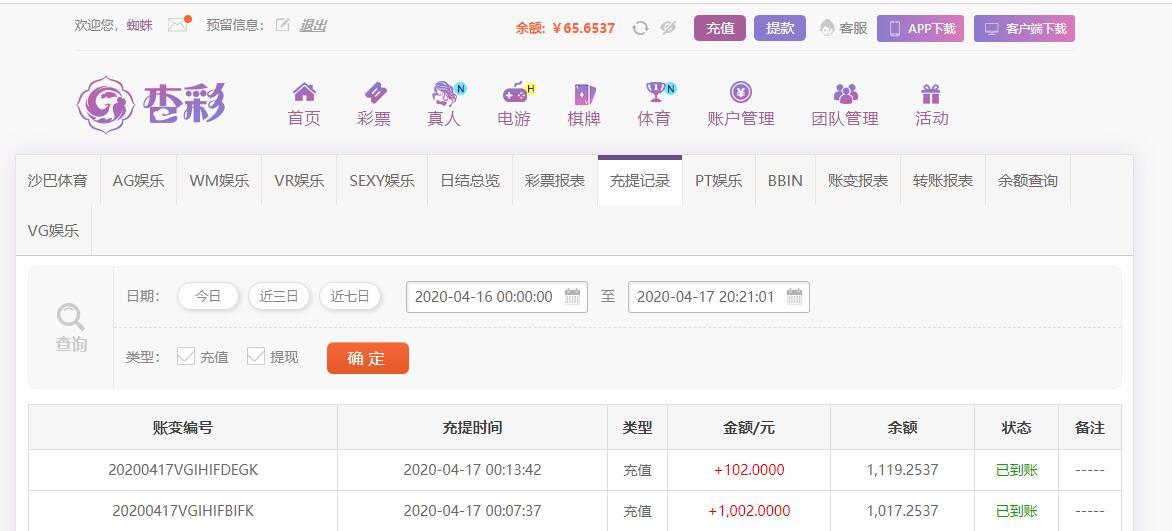
Task: Hide balance using the eye icon
Action: tap(668, 28)
